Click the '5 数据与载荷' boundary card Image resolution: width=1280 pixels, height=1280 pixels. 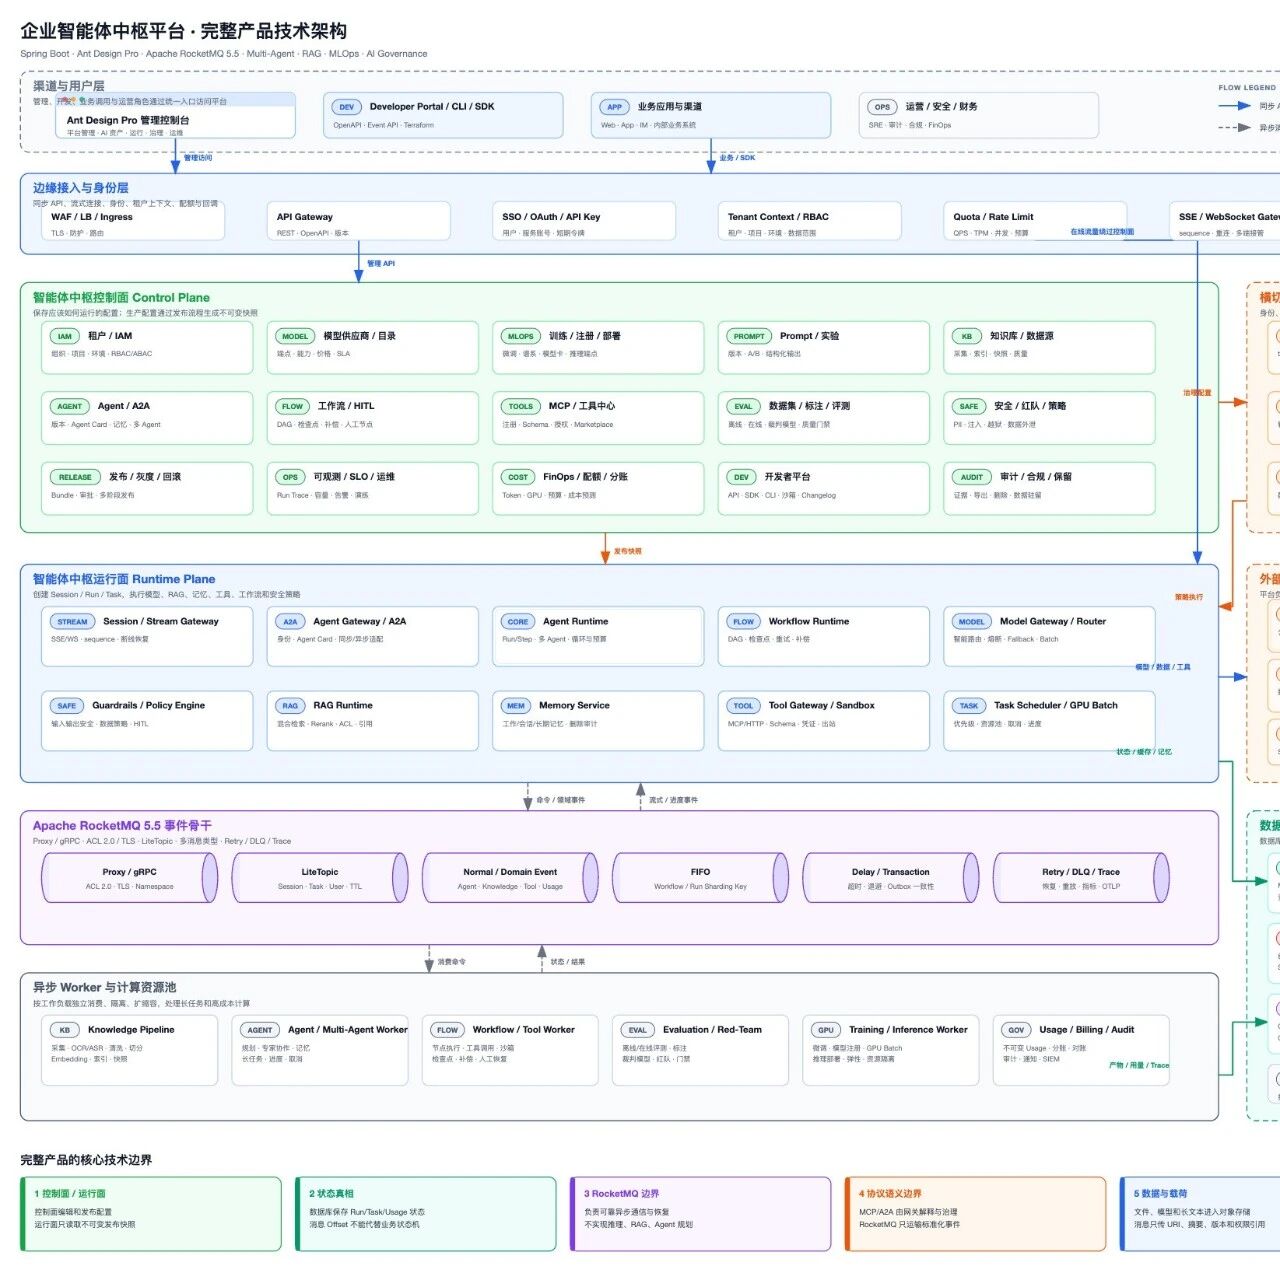[1201, 1214]
